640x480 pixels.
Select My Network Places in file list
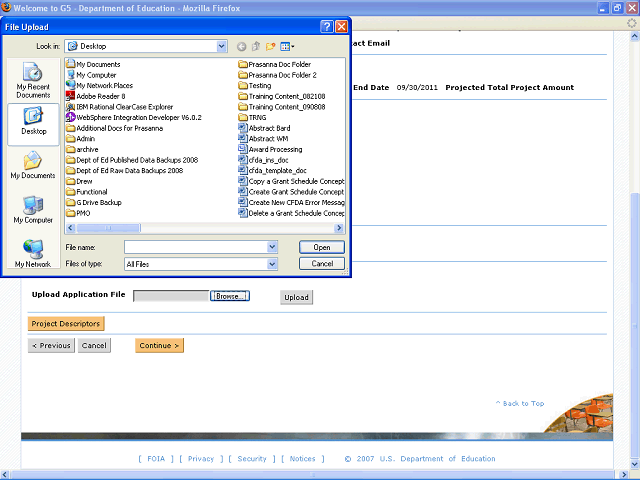pos(99,86)
